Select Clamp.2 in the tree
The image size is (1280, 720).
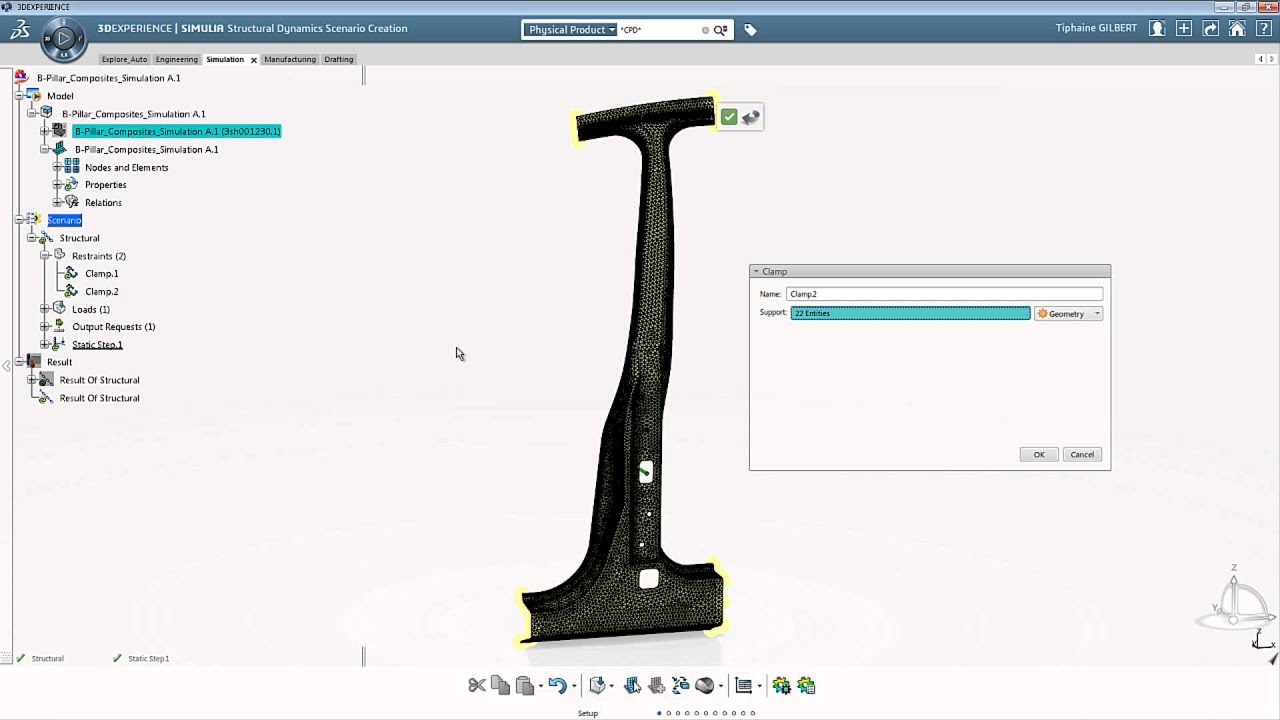102,292
